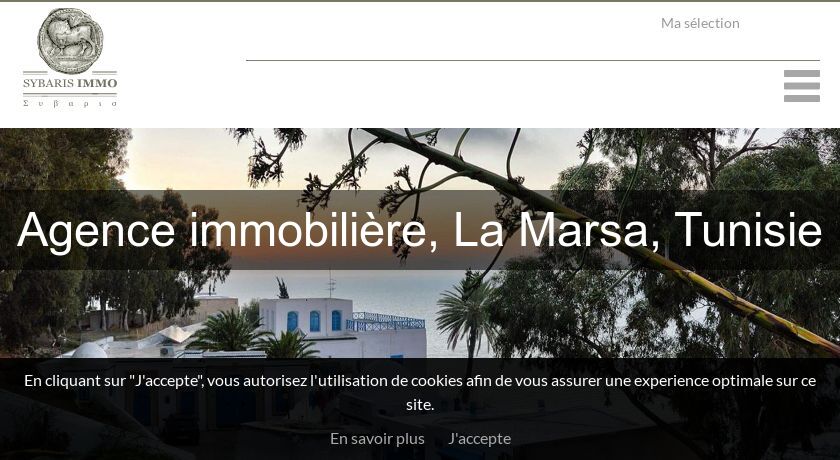Click the bottom bar of the hamburger icon
This screenshot has height=460, width=840.
[x=801, y=99]
